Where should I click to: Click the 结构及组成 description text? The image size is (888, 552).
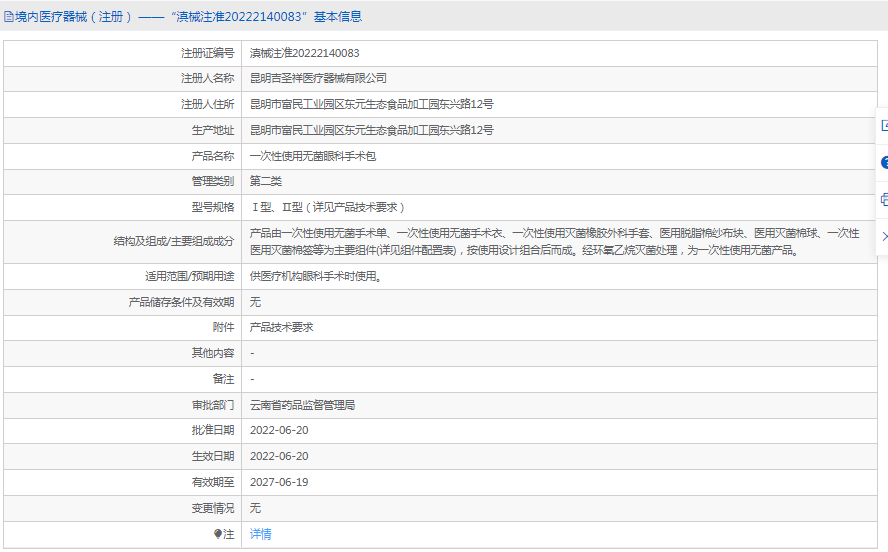click(x=554, y=242)
